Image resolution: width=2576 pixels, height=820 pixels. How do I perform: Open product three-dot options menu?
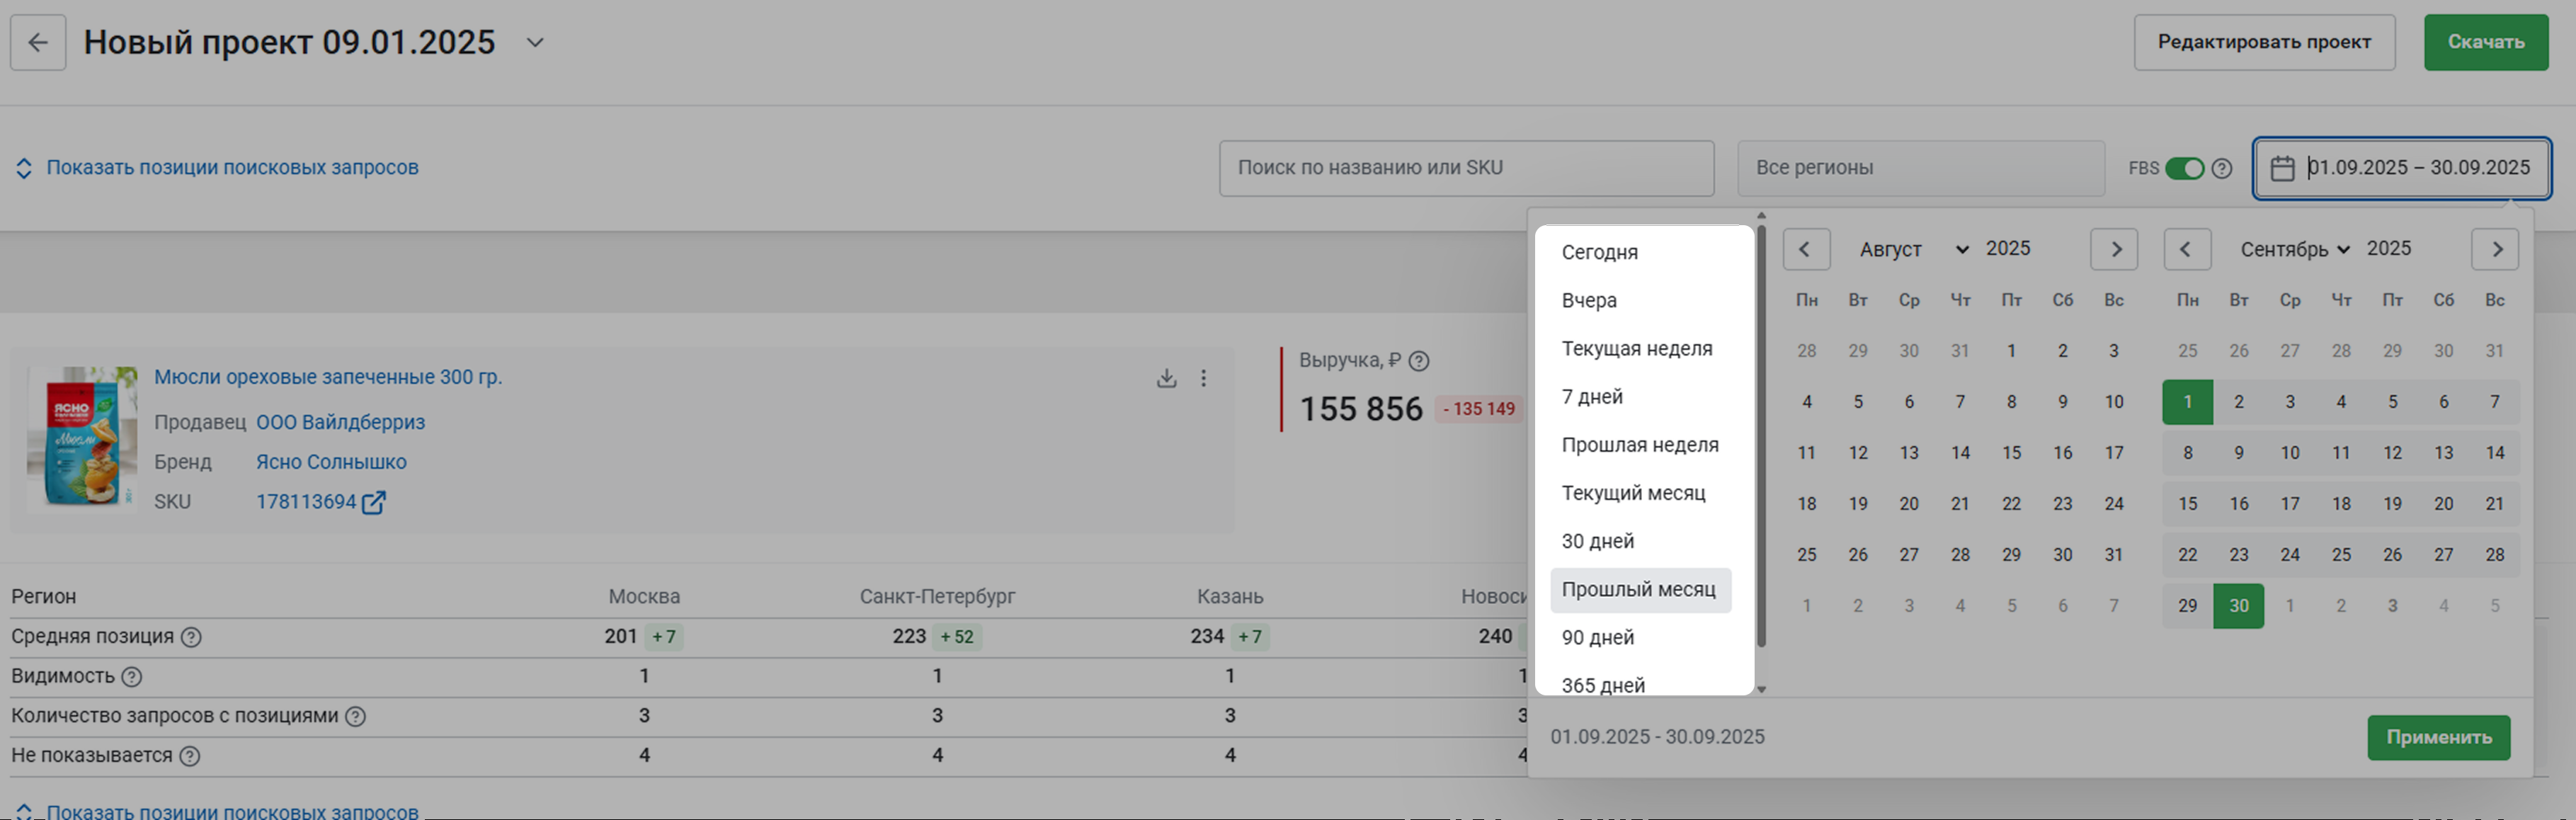pyautogui.click(x=1203, y=378)
